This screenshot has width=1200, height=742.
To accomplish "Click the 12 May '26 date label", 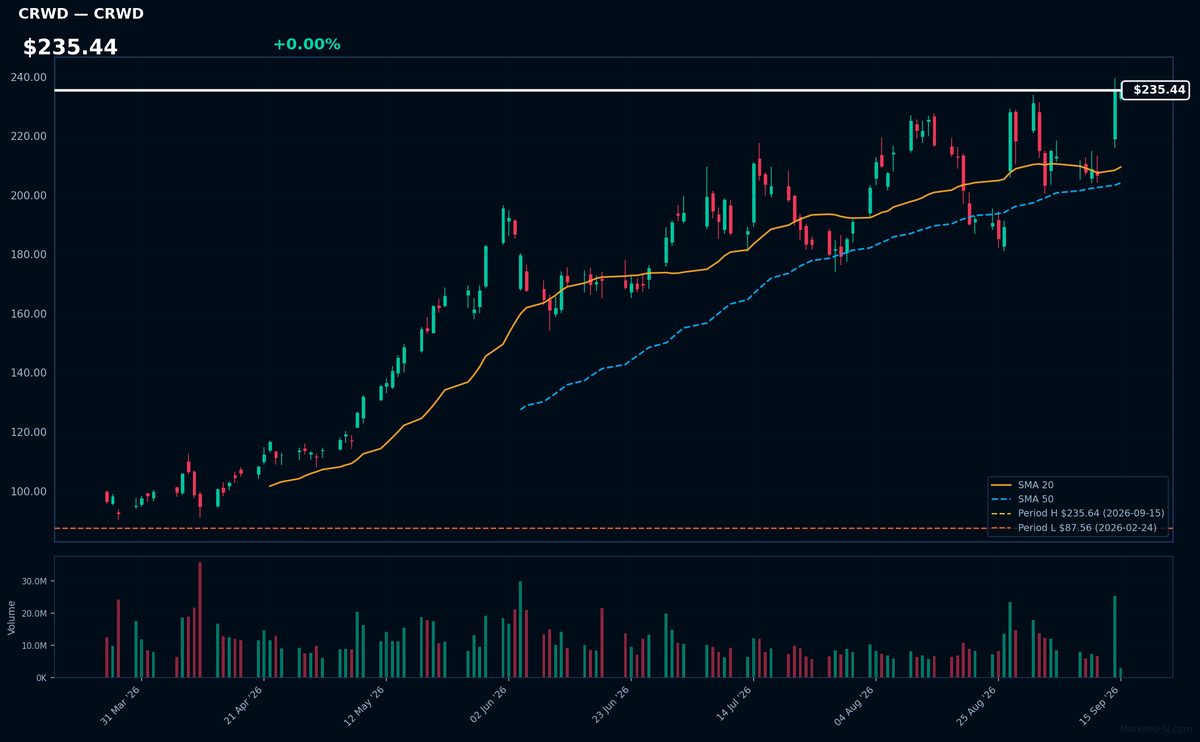I will tap(365, 705).
